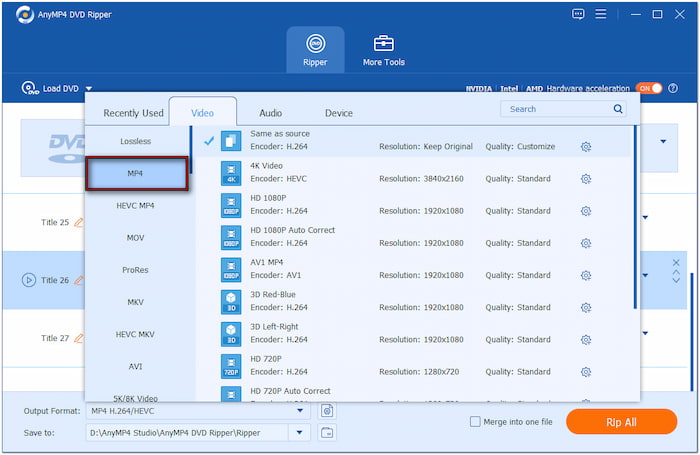Image resolution: width=700 pixels, height=455 pixels.
Task: Choose HD 1080P Auto Correct preset icon
Action: (231, 238)
